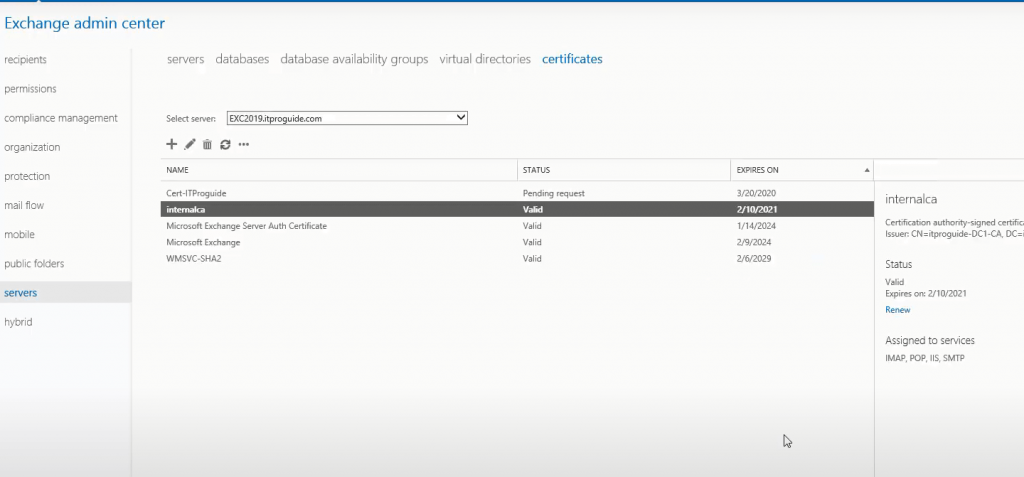Select the certificates tab
The width and height of the screenshot is (1024, 477).
[572, 59]
